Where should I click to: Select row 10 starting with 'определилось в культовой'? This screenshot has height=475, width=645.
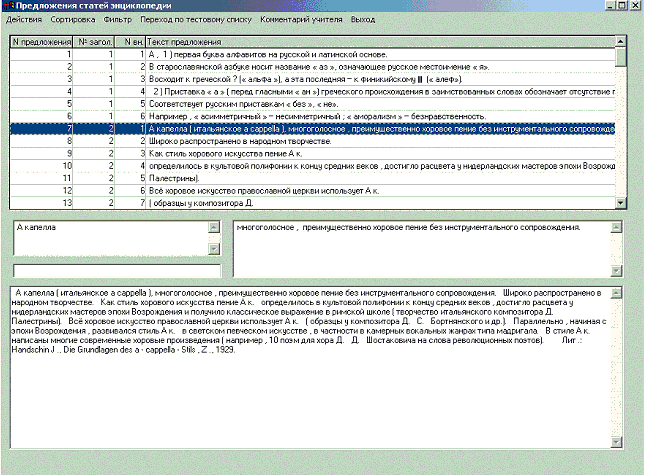click(380, 165)
